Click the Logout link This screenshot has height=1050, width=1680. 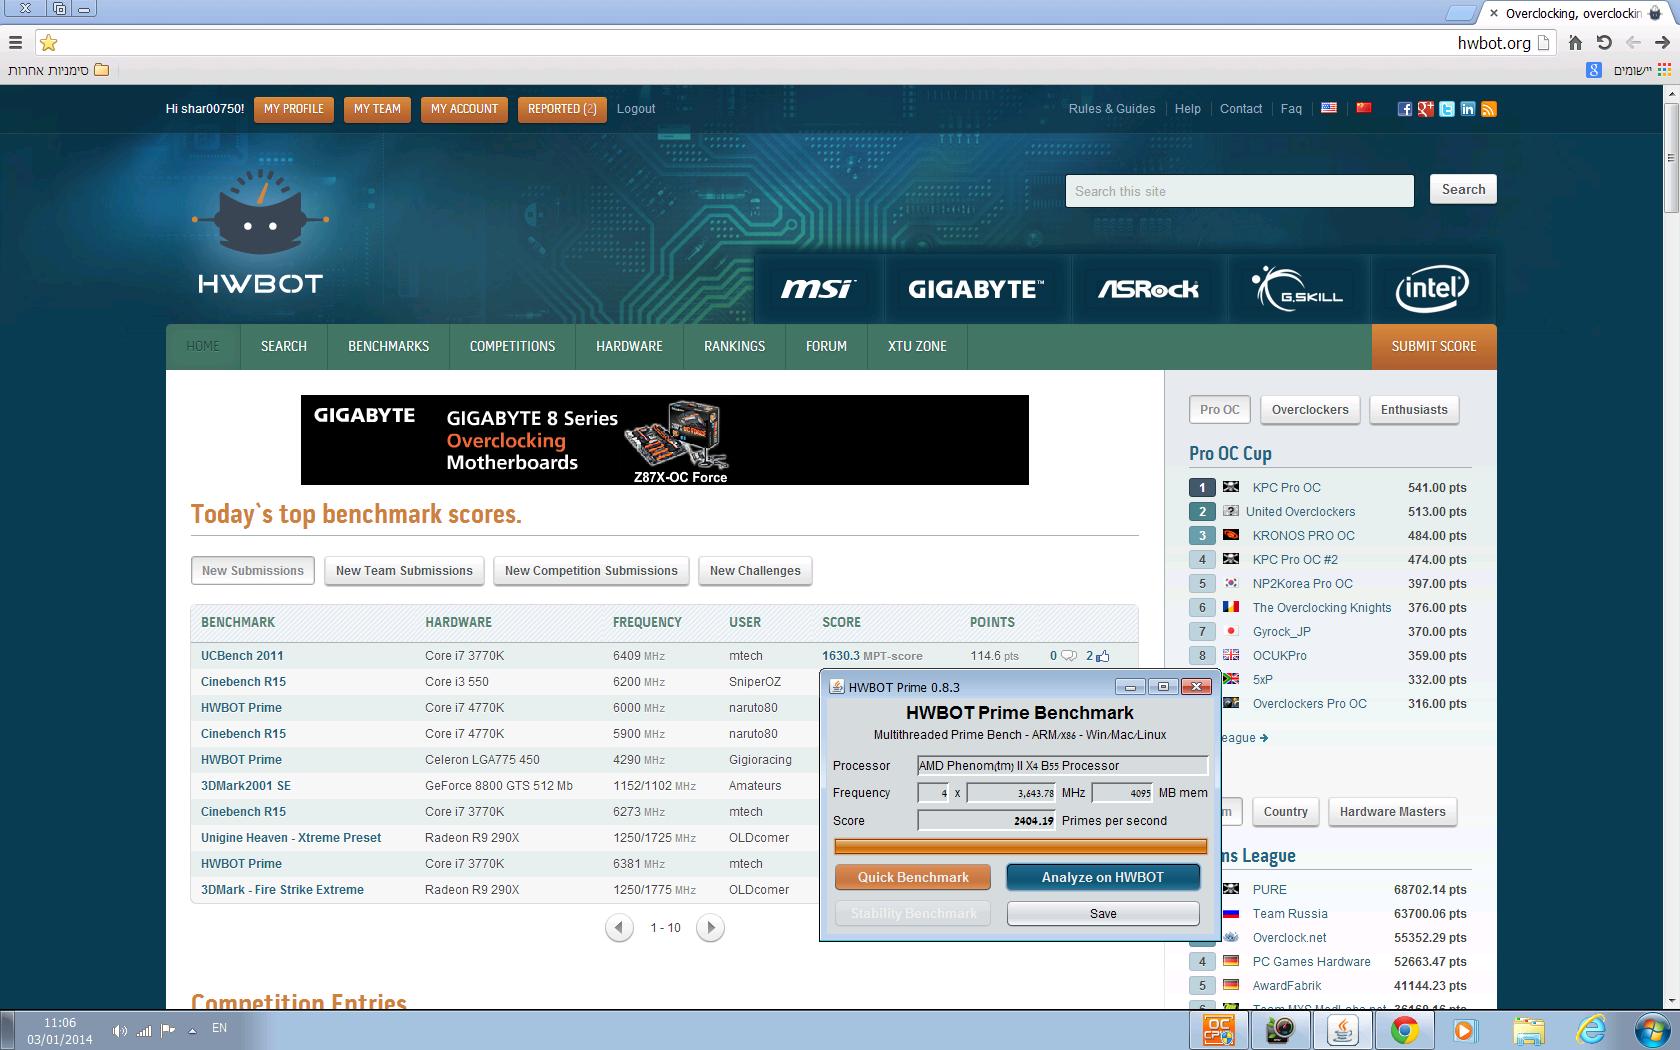(x=636, y=109)
